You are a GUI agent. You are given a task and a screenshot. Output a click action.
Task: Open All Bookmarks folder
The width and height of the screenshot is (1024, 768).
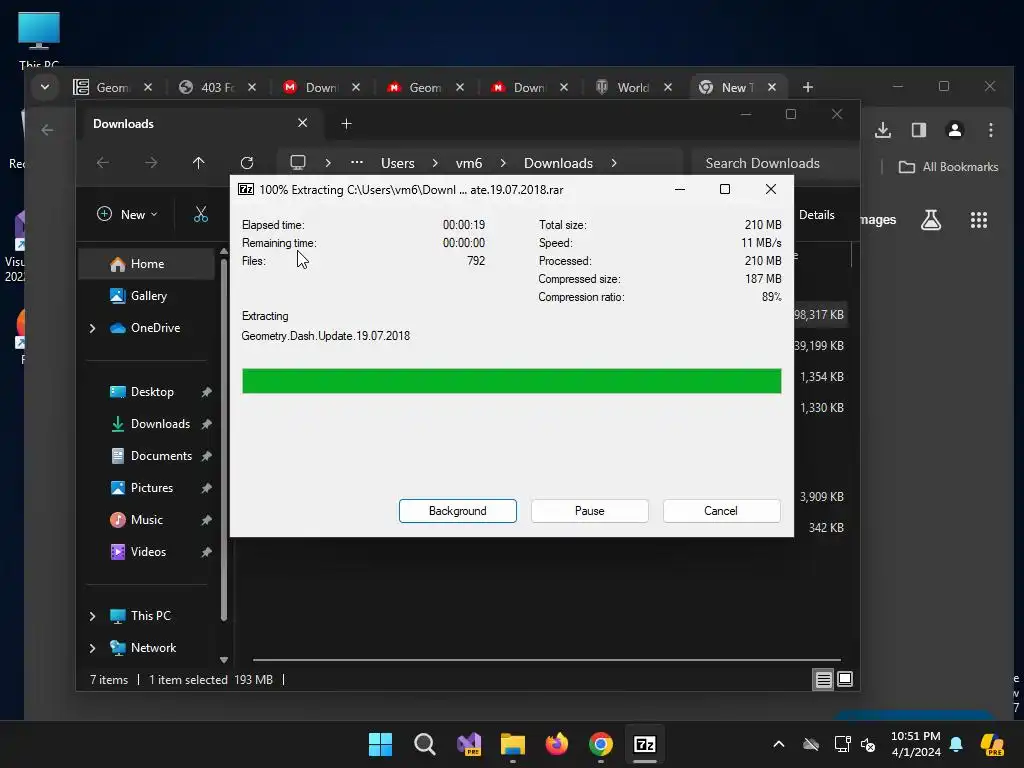click(x=948, y=167)
